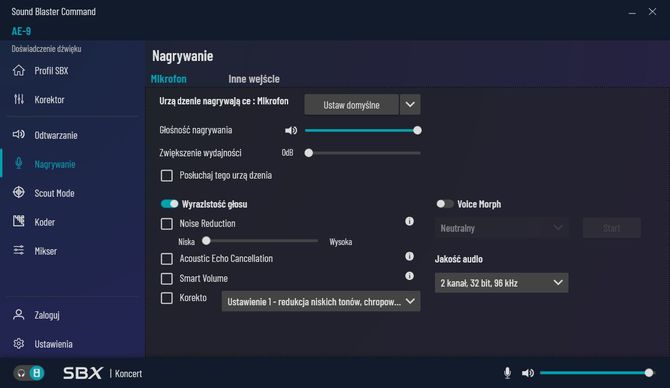Expand the arrow next to Ustaw domyślne
Viewport: 670px width, 388px height.
[x=410, y=105]
